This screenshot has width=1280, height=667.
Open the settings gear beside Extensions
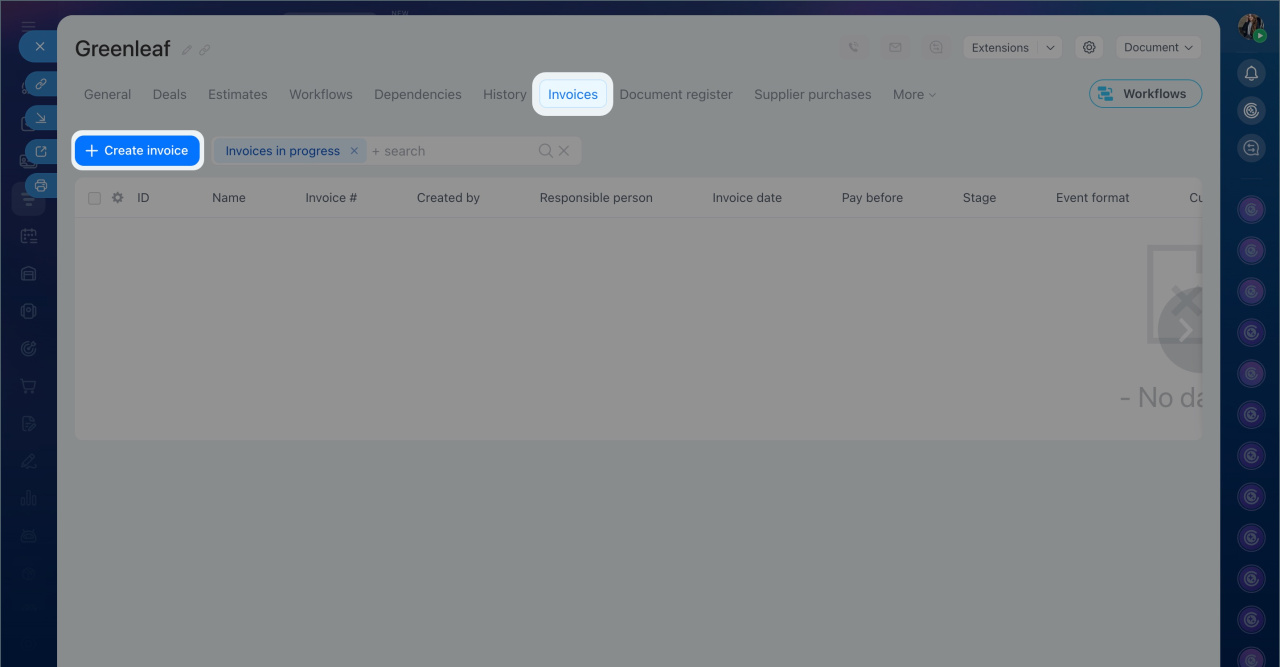pos(1089,47)
